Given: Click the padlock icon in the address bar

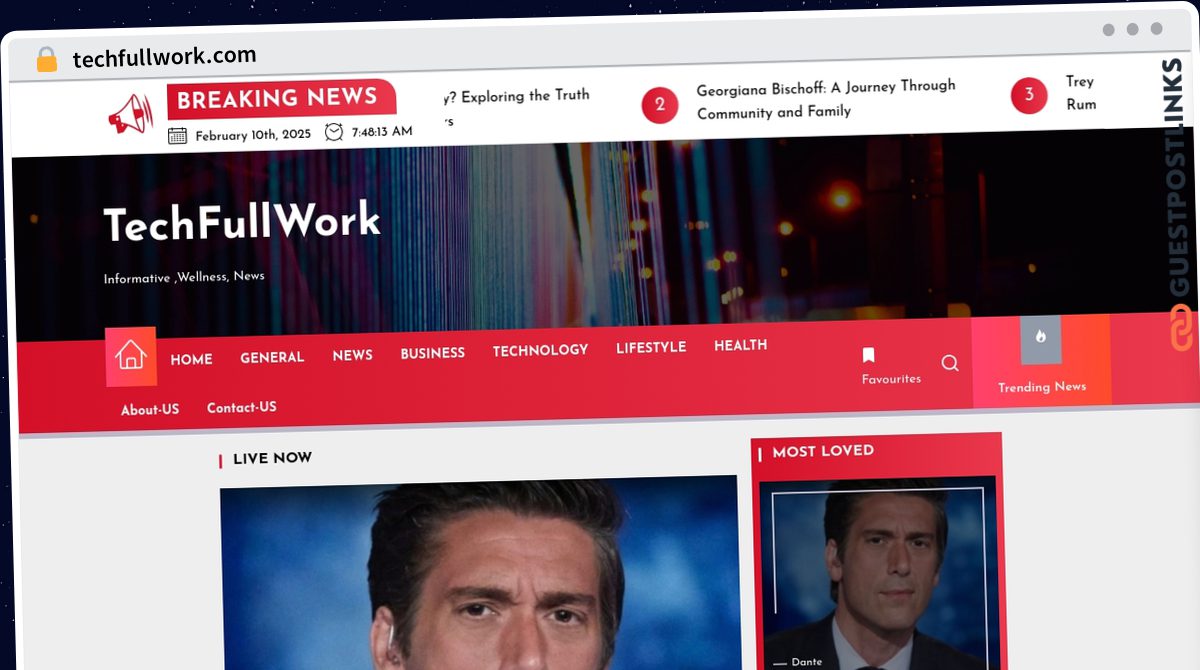Looking at the screenshot, I should point(47,60).
